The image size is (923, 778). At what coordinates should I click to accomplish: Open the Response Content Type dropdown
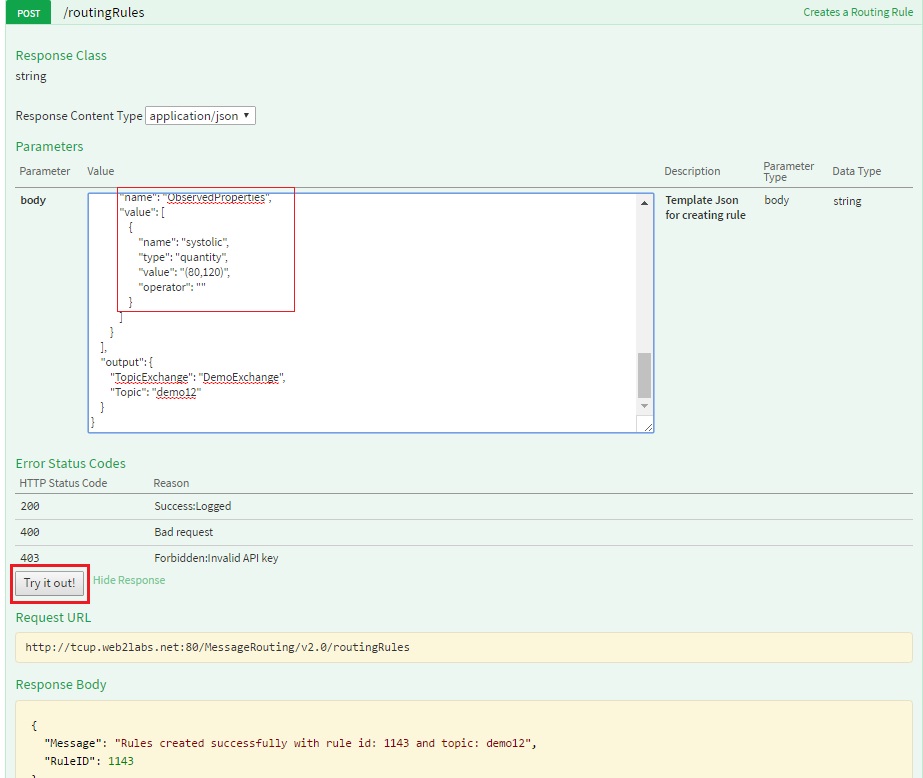(x=200, y=116)
